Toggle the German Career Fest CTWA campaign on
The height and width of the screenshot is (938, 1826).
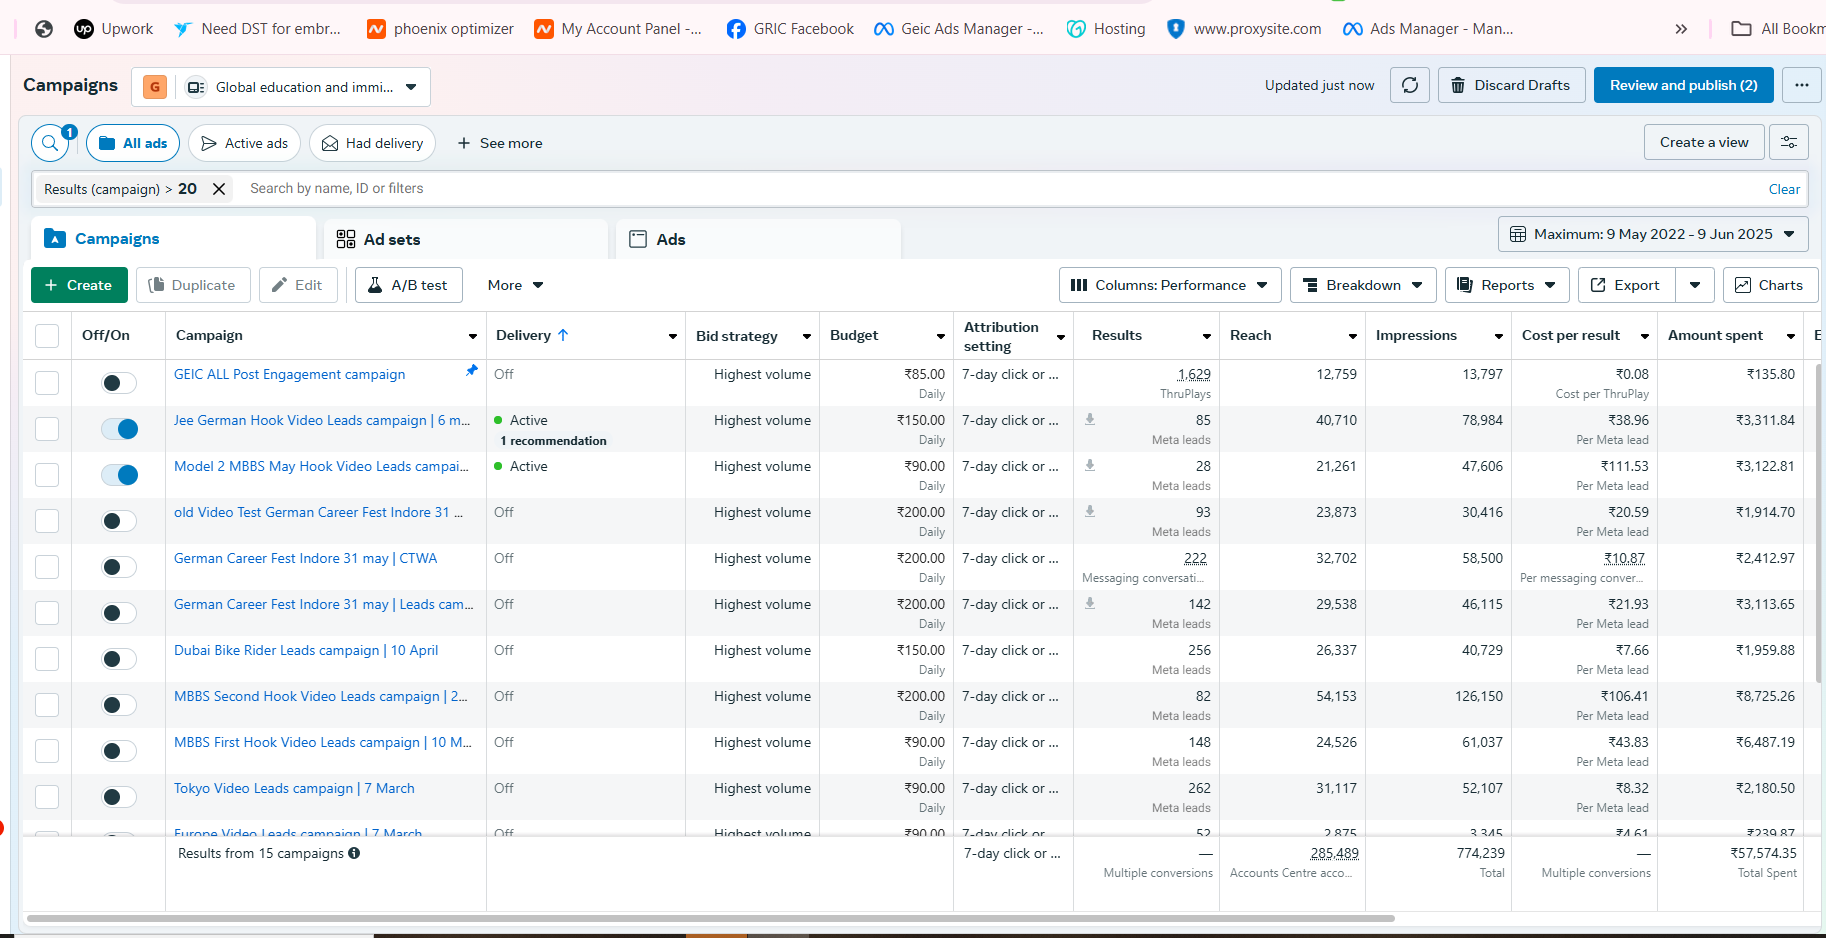[119, 567]
